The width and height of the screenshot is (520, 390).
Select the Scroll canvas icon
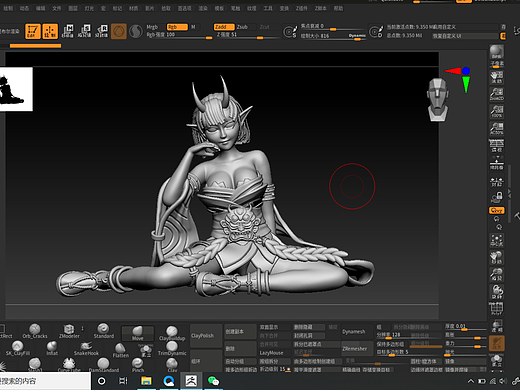[496, 77]
